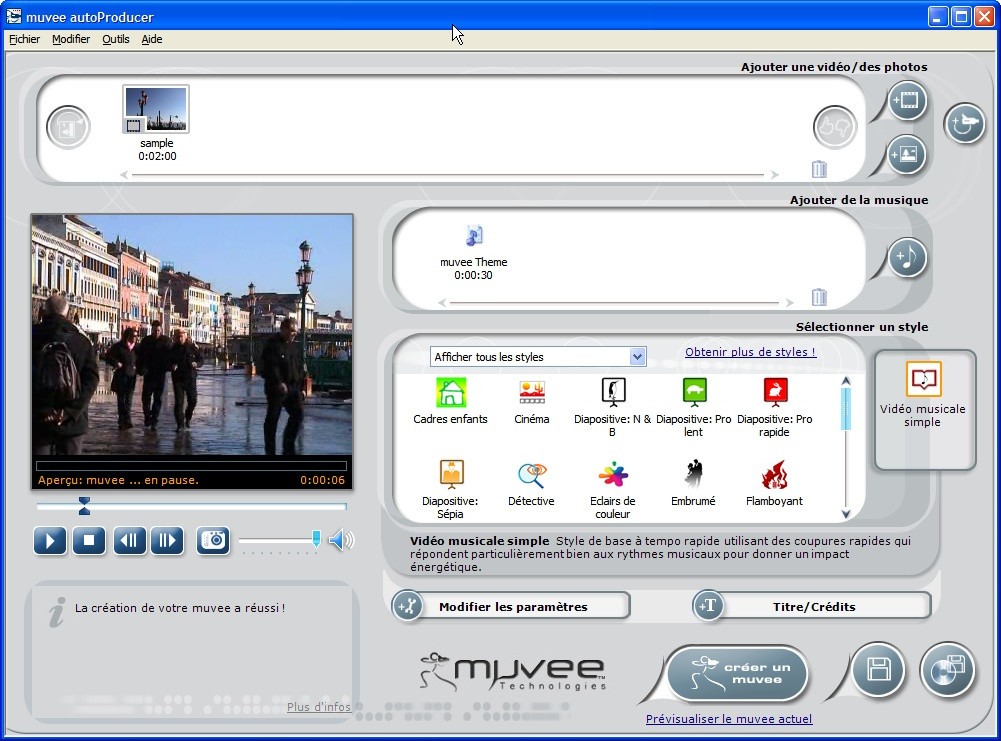
Task: Follow the Prévisualiser le muvee actuel link
Action: [728, 719]
